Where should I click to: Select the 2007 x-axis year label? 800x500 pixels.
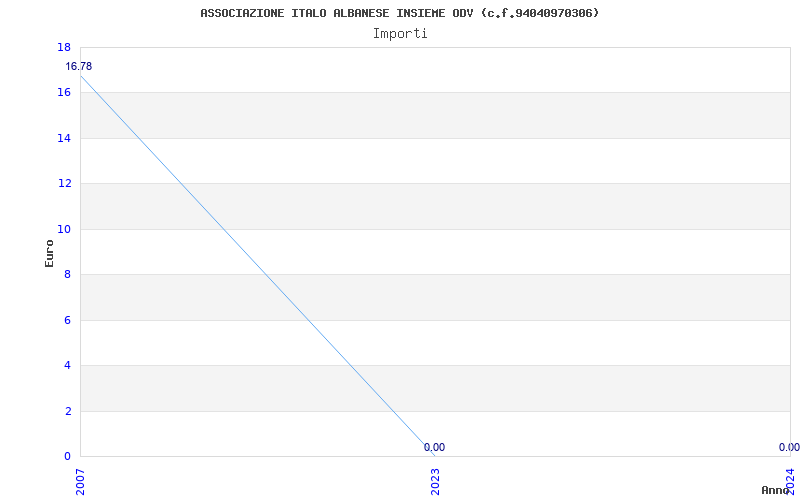click(81, 482)
